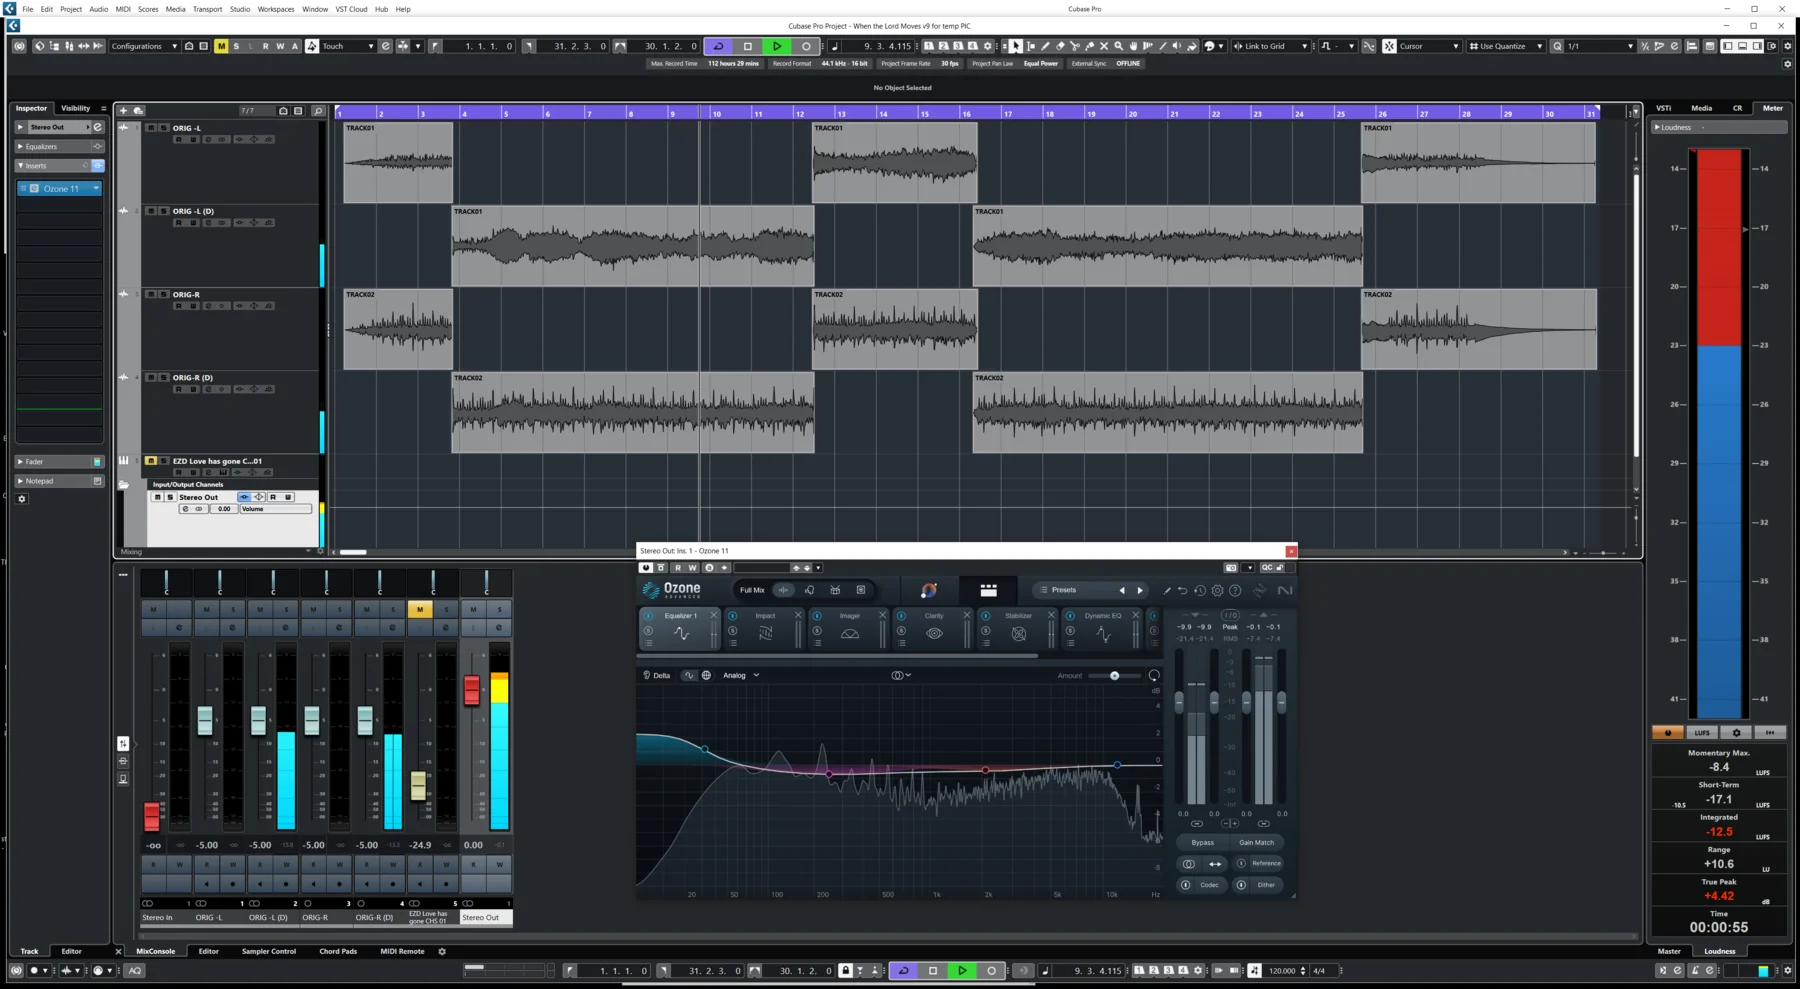The width and height of the screenshot is (1800, 989).
Task: Select the Split (scissors) tool
Action: (1076, 46)
